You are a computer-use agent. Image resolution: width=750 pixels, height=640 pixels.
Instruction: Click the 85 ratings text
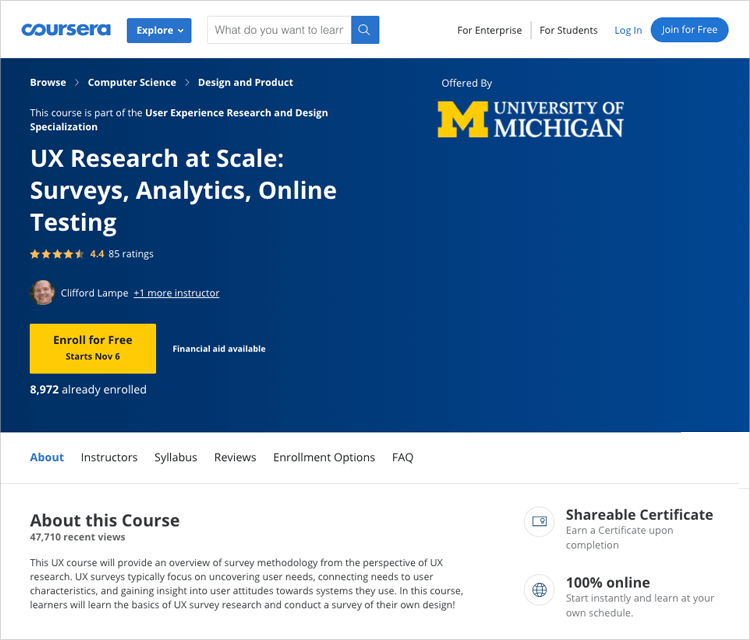(x=131, y=254)
